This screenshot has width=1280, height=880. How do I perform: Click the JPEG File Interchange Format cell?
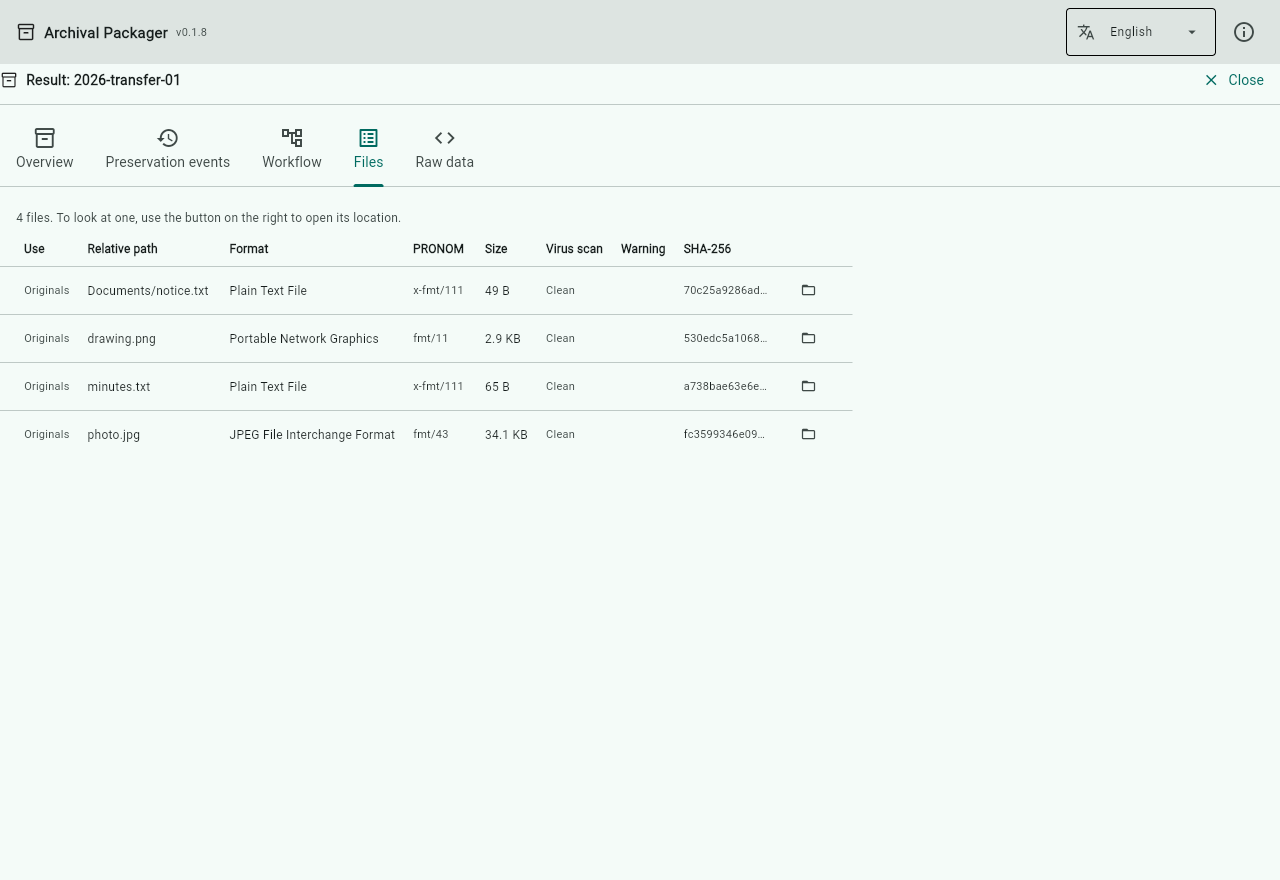point(312,435)
